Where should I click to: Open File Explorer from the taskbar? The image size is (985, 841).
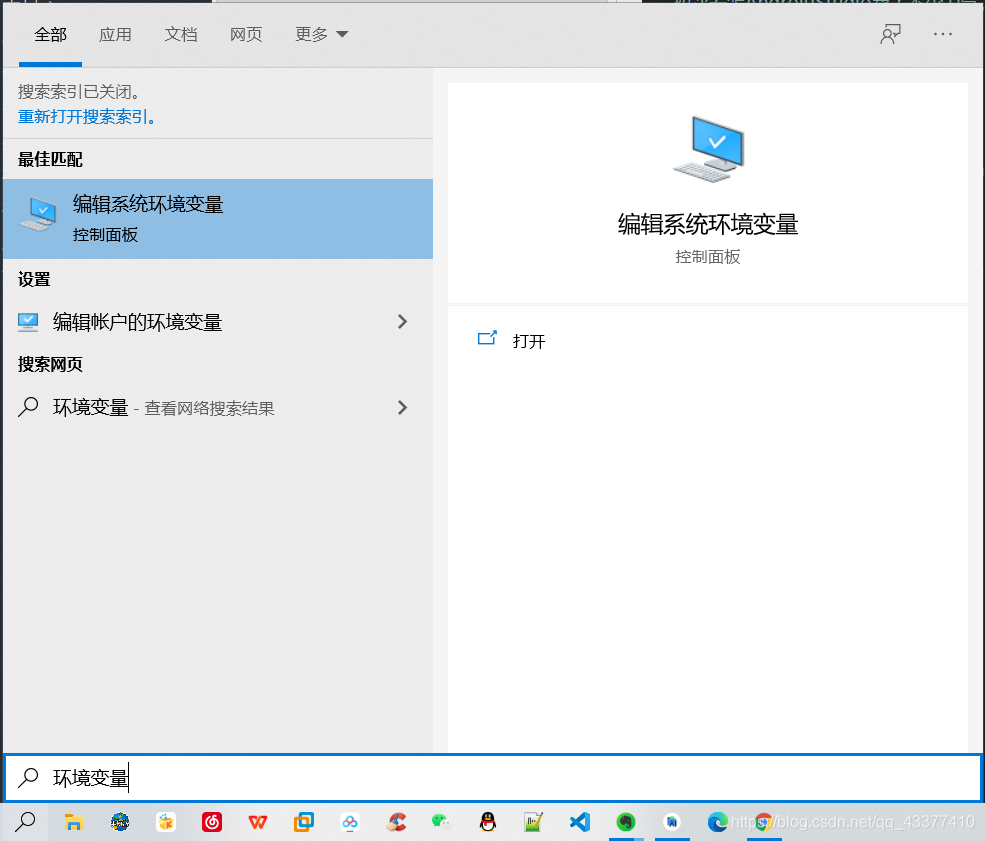click(x=72, y=822)
